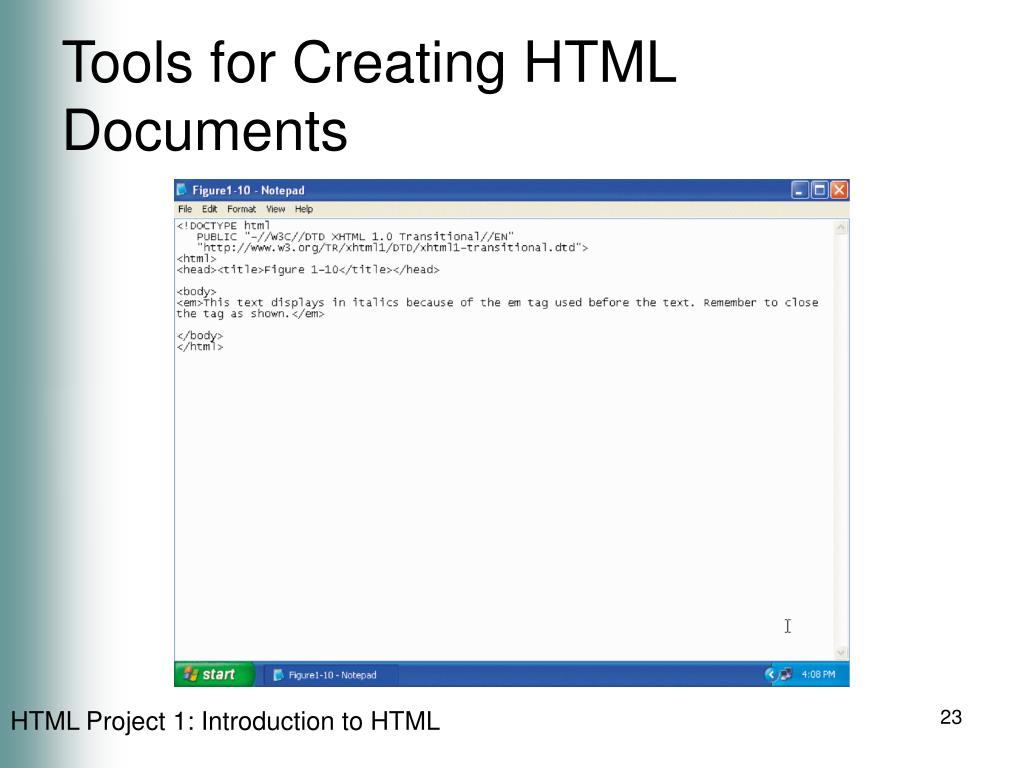Open the Format menu in Notepad
Screen dimensions: 1024x768
tap(241, 209)
